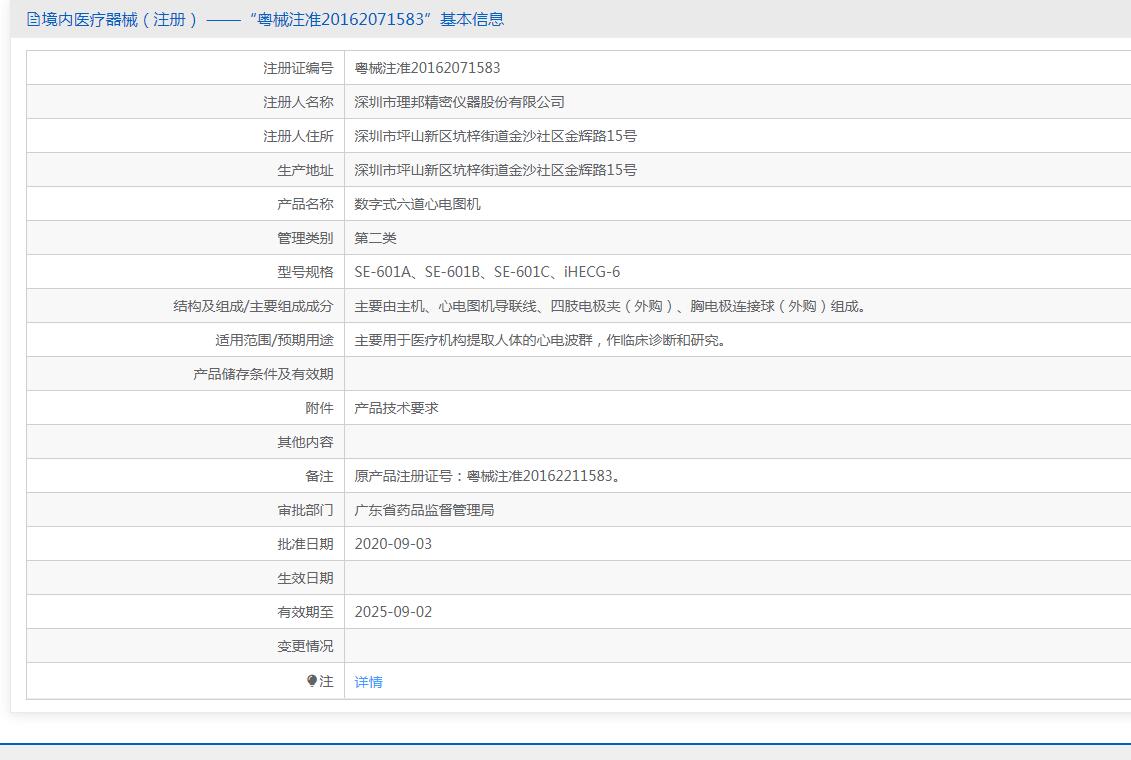Click the 生产地址 label
Viewport: 1131px width, 760px height.
[305, 170]
